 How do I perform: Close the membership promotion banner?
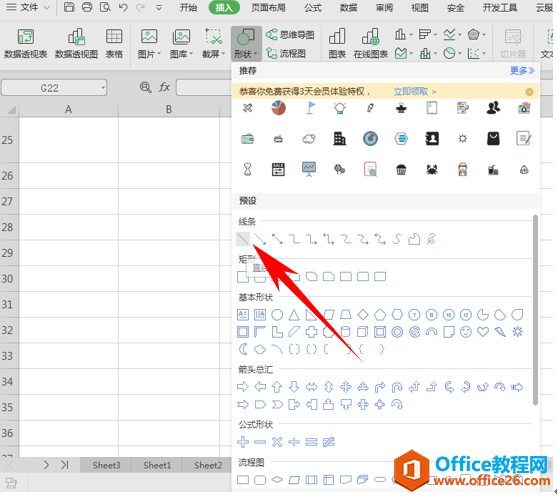click(529, 92)
